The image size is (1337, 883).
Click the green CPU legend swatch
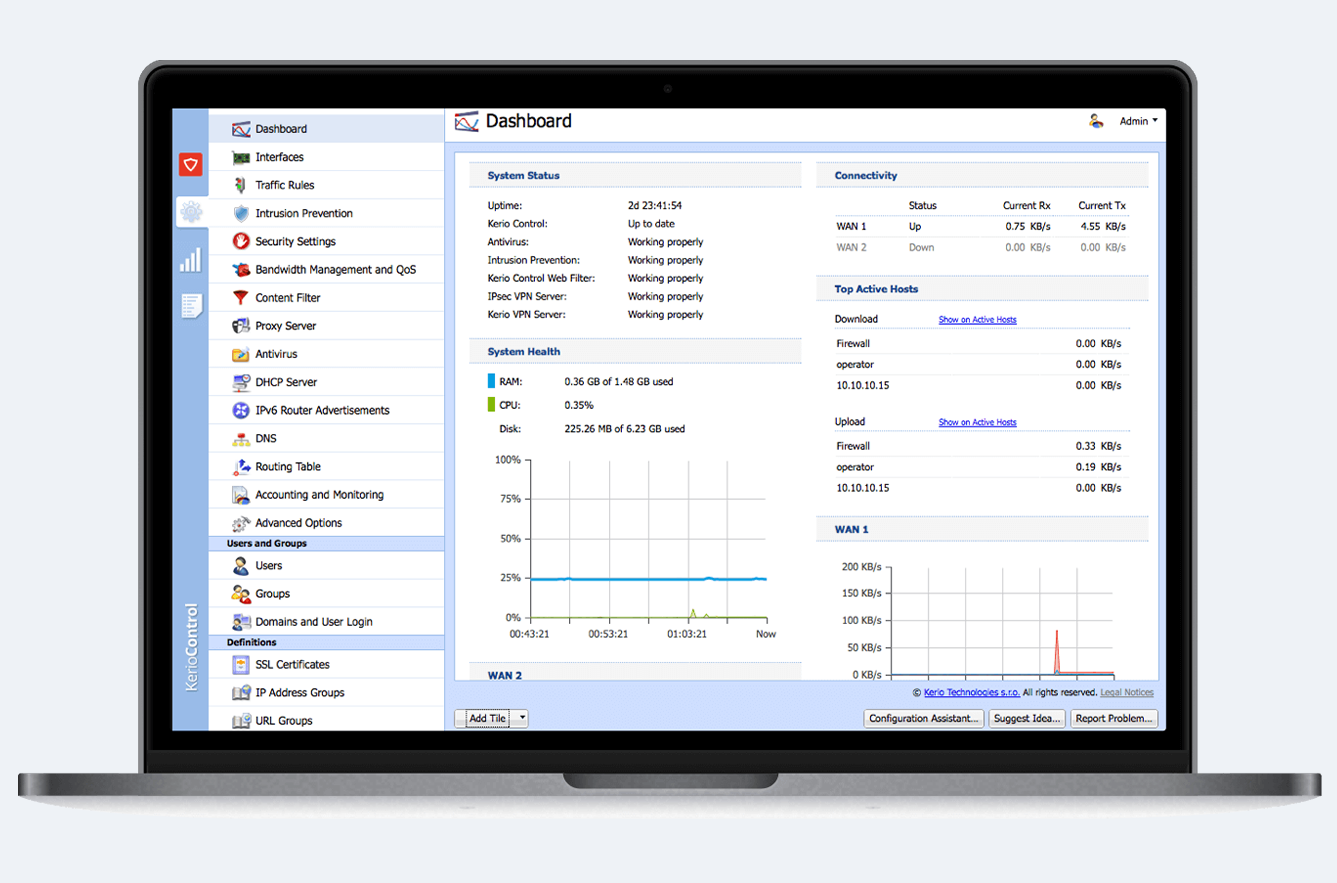tap(491, 405)
